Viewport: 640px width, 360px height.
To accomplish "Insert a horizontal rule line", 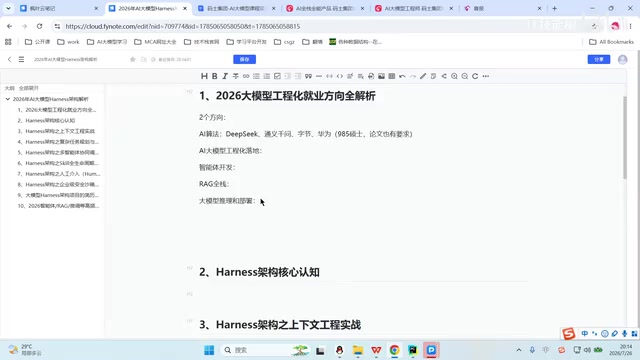I will pyautogui.click(x=319, y=76).
